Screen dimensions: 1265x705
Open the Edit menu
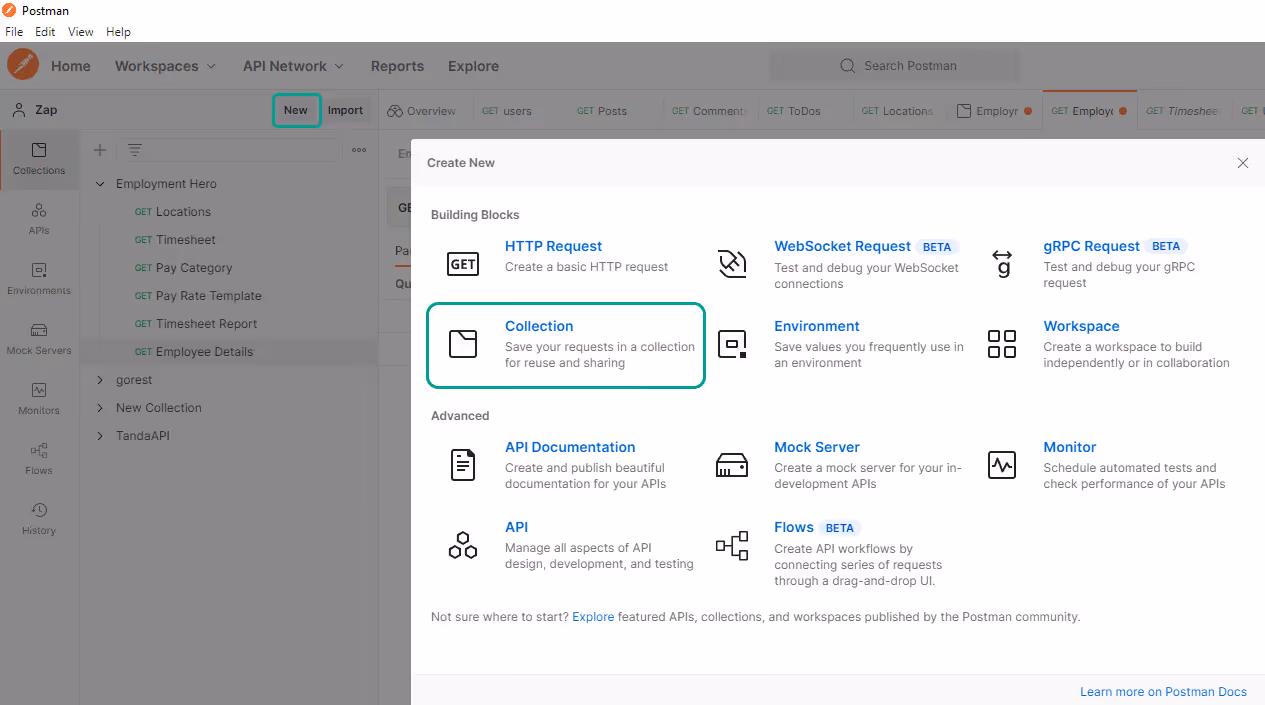coord(45,32)
